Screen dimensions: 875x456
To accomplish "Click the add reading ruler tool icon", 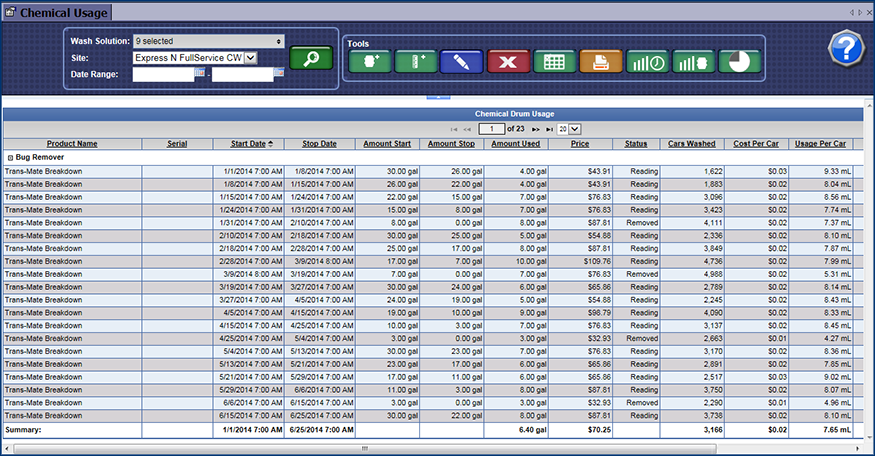I will (414, 62).
